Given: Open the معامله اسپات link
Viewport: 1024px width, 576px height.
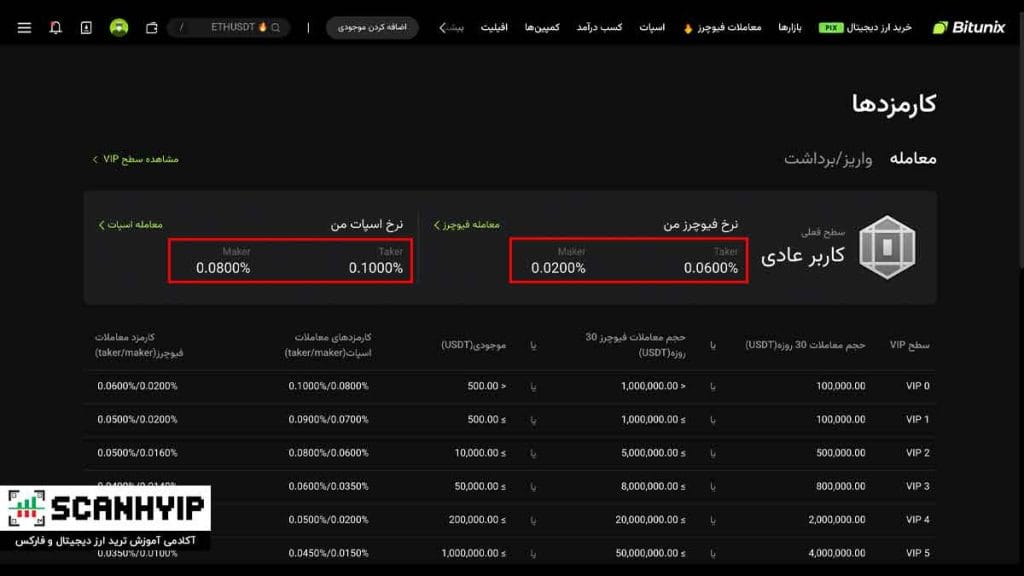Looking at the screenshot, I should pos(131,225).
